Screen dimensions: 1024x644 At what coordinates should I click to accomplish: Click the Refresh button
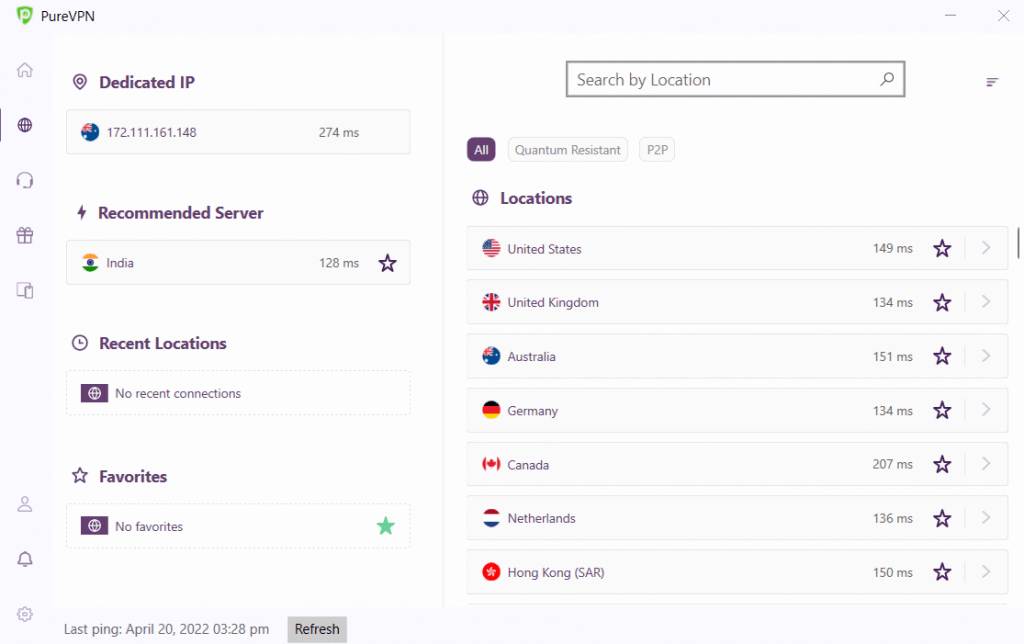pyautogui.click(x=317, y=629)
